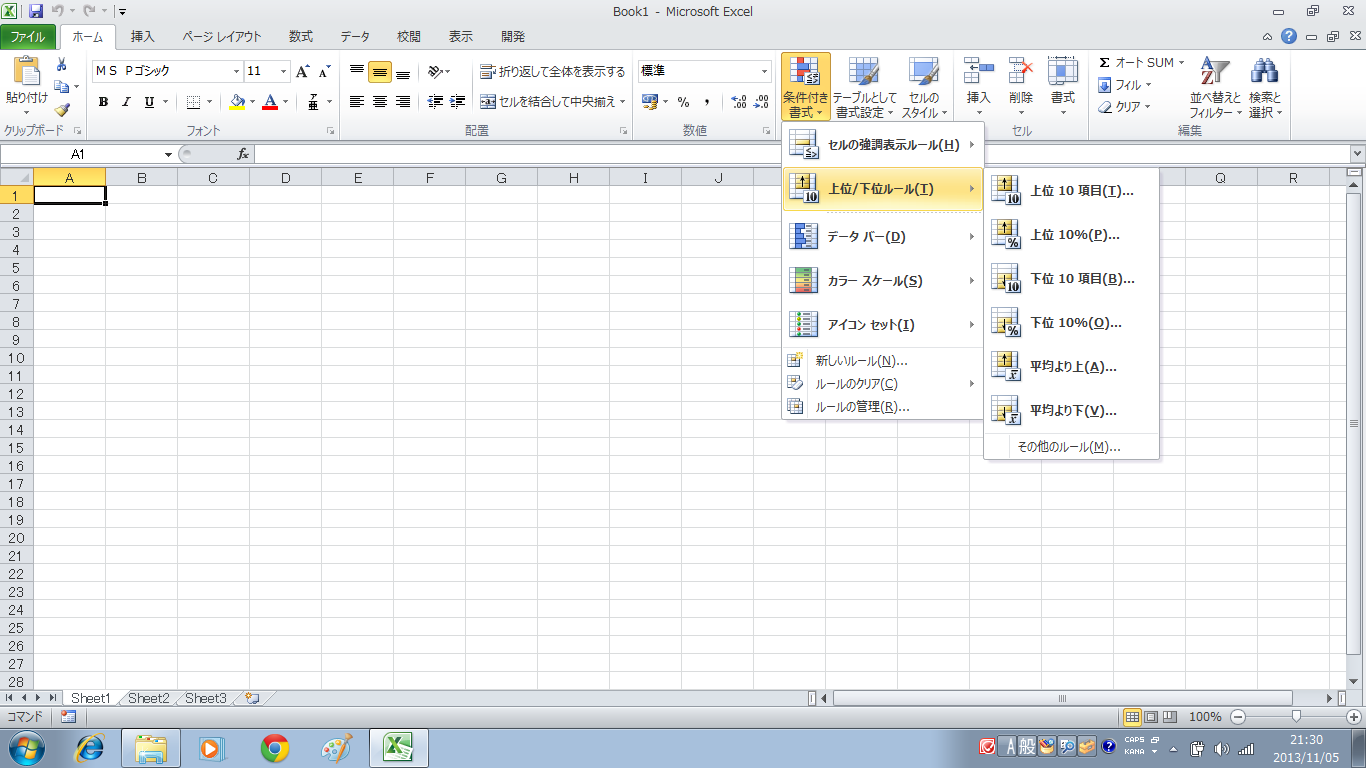This screenshot has width=1366, height=768.
Task: Expand the number format combo box
Action: [765, 72]
